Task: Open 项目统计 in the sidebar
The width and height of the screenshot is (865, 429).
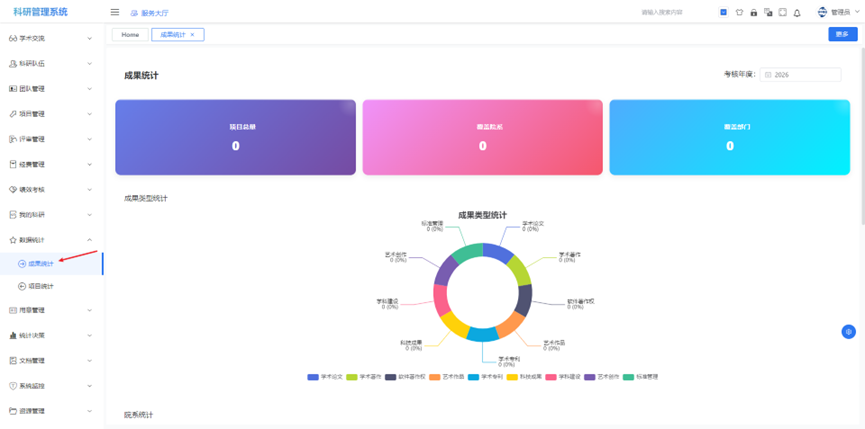Action: (42, 286)
